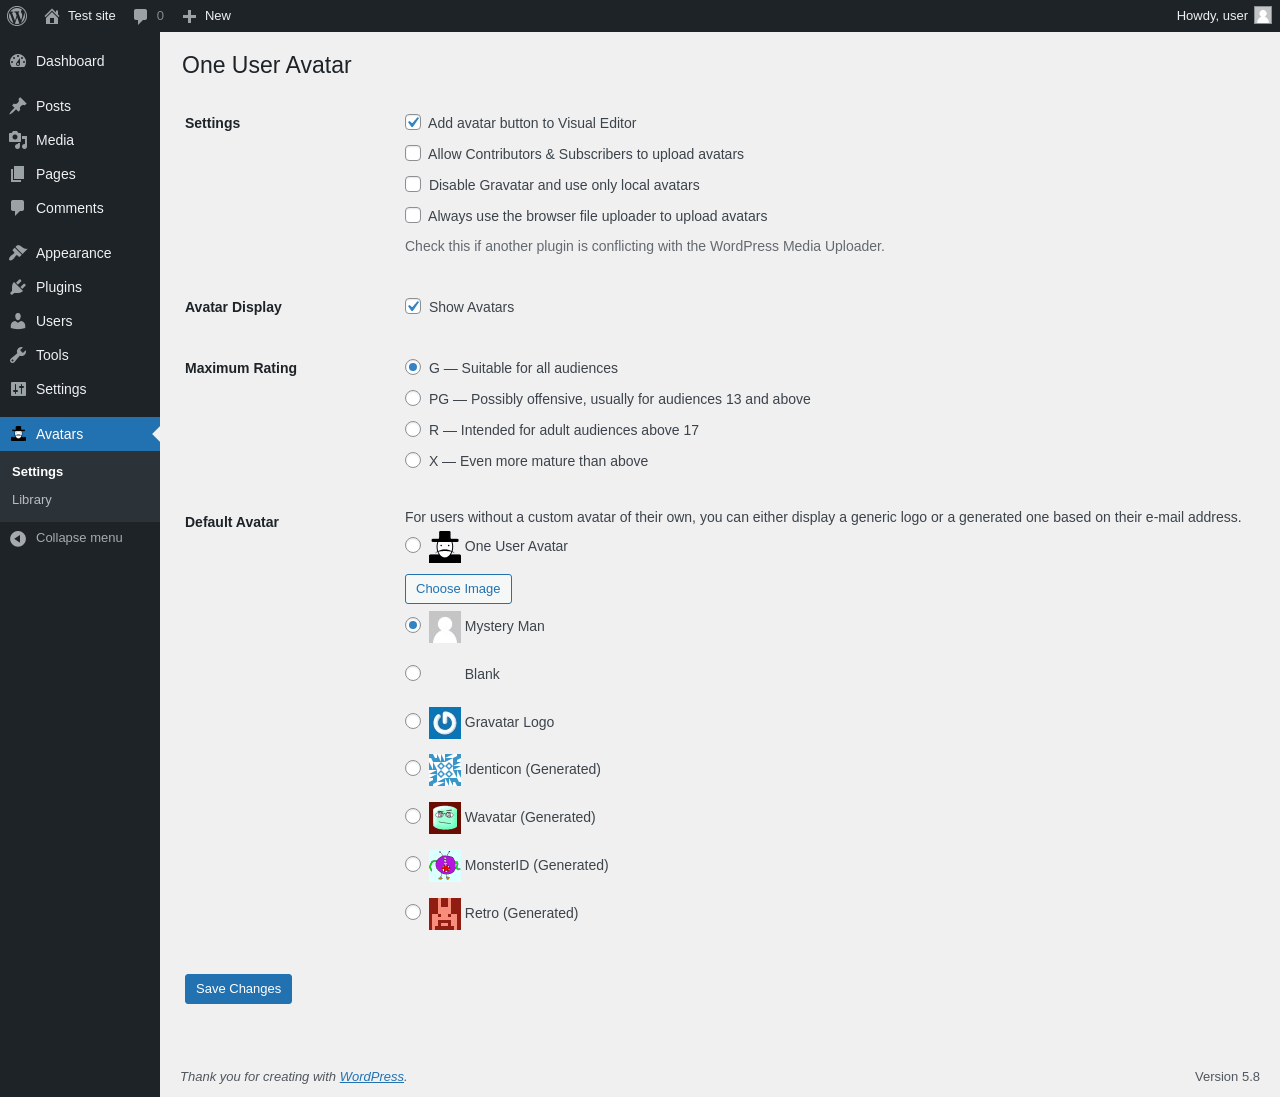1280x1097 pixels.
Task: Click the Appearance paintbrush icon
Action: click(x=18, y=253)
